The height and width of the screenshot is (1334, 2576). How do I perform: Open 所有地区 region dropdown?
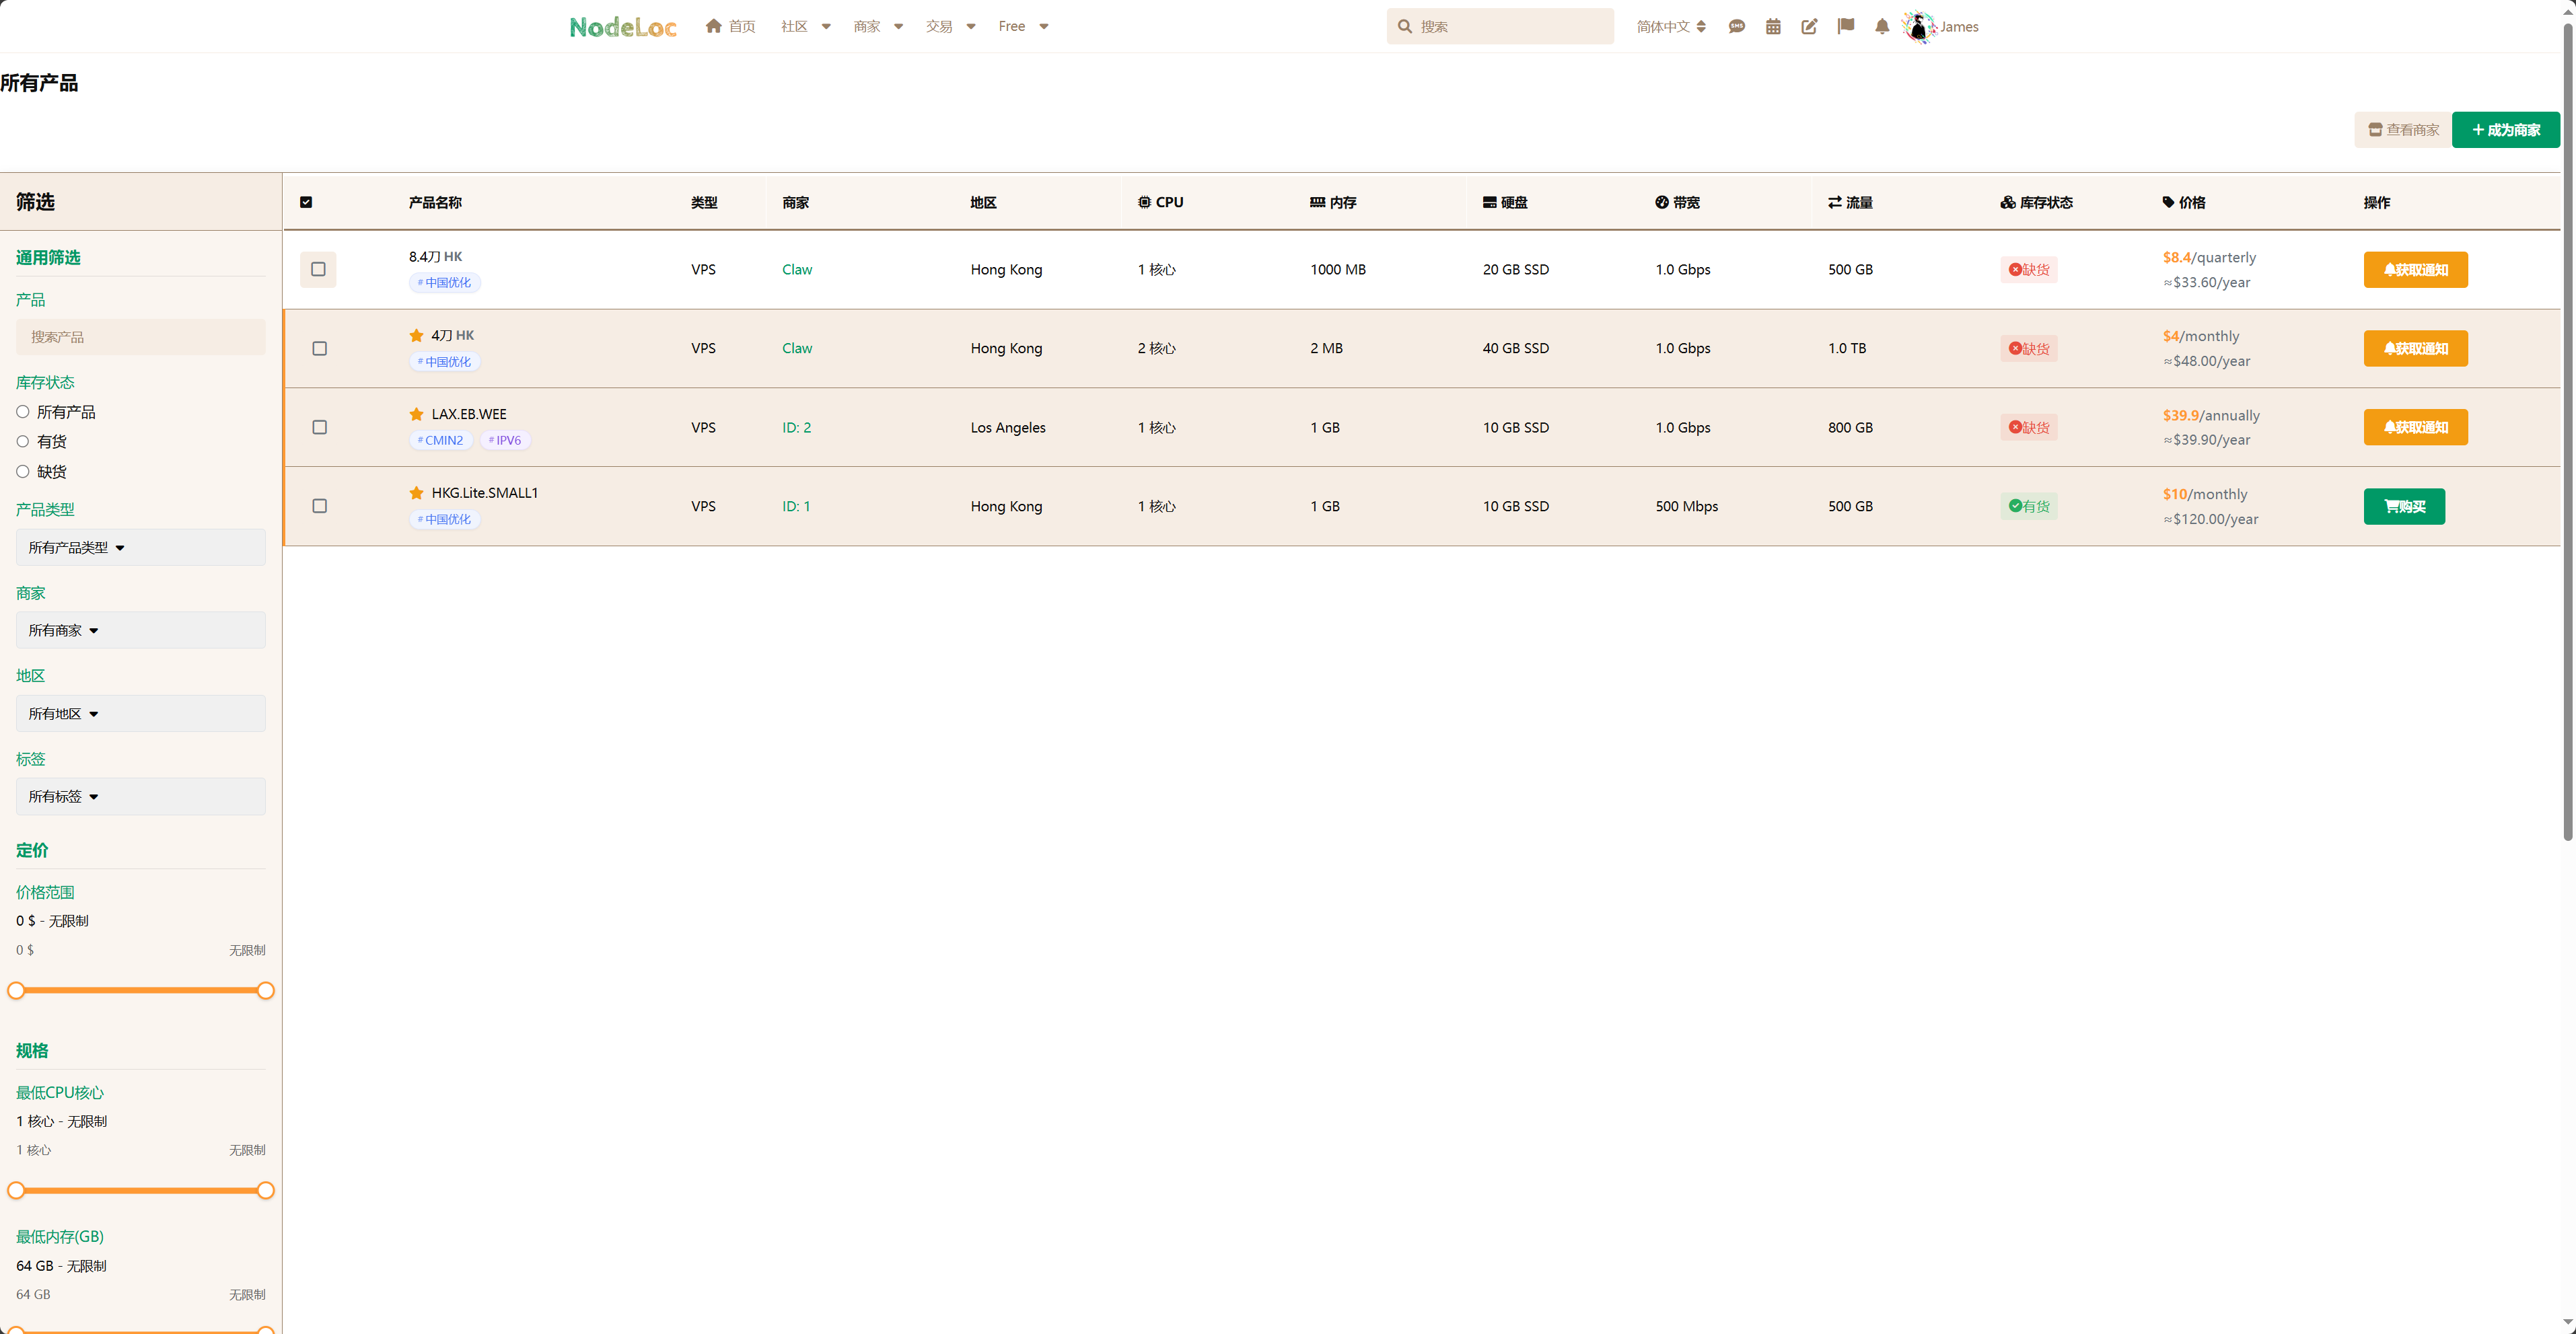(141, 713)
